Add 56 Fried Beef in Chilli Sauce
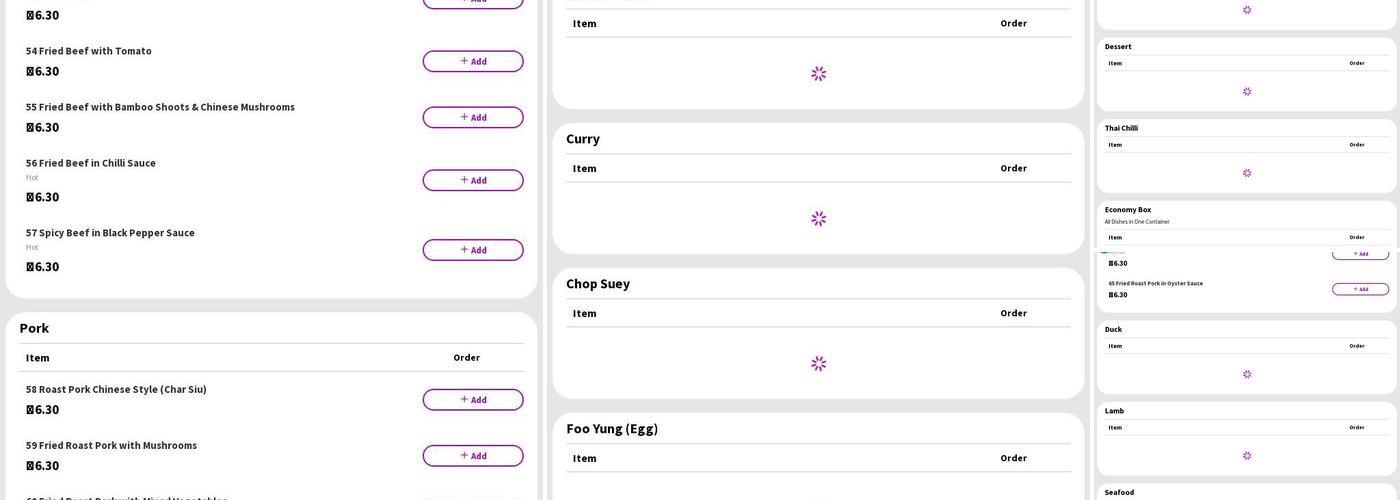This screenshot has width=1400, height=500. pos(472,180)
